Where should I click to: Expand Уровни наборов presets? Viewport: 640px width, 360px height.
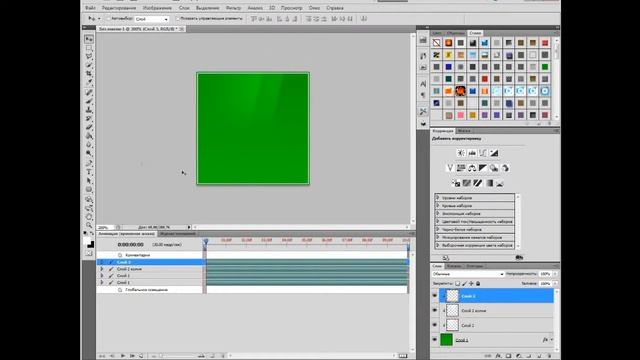pyautogui.click(x=438, y=198)
